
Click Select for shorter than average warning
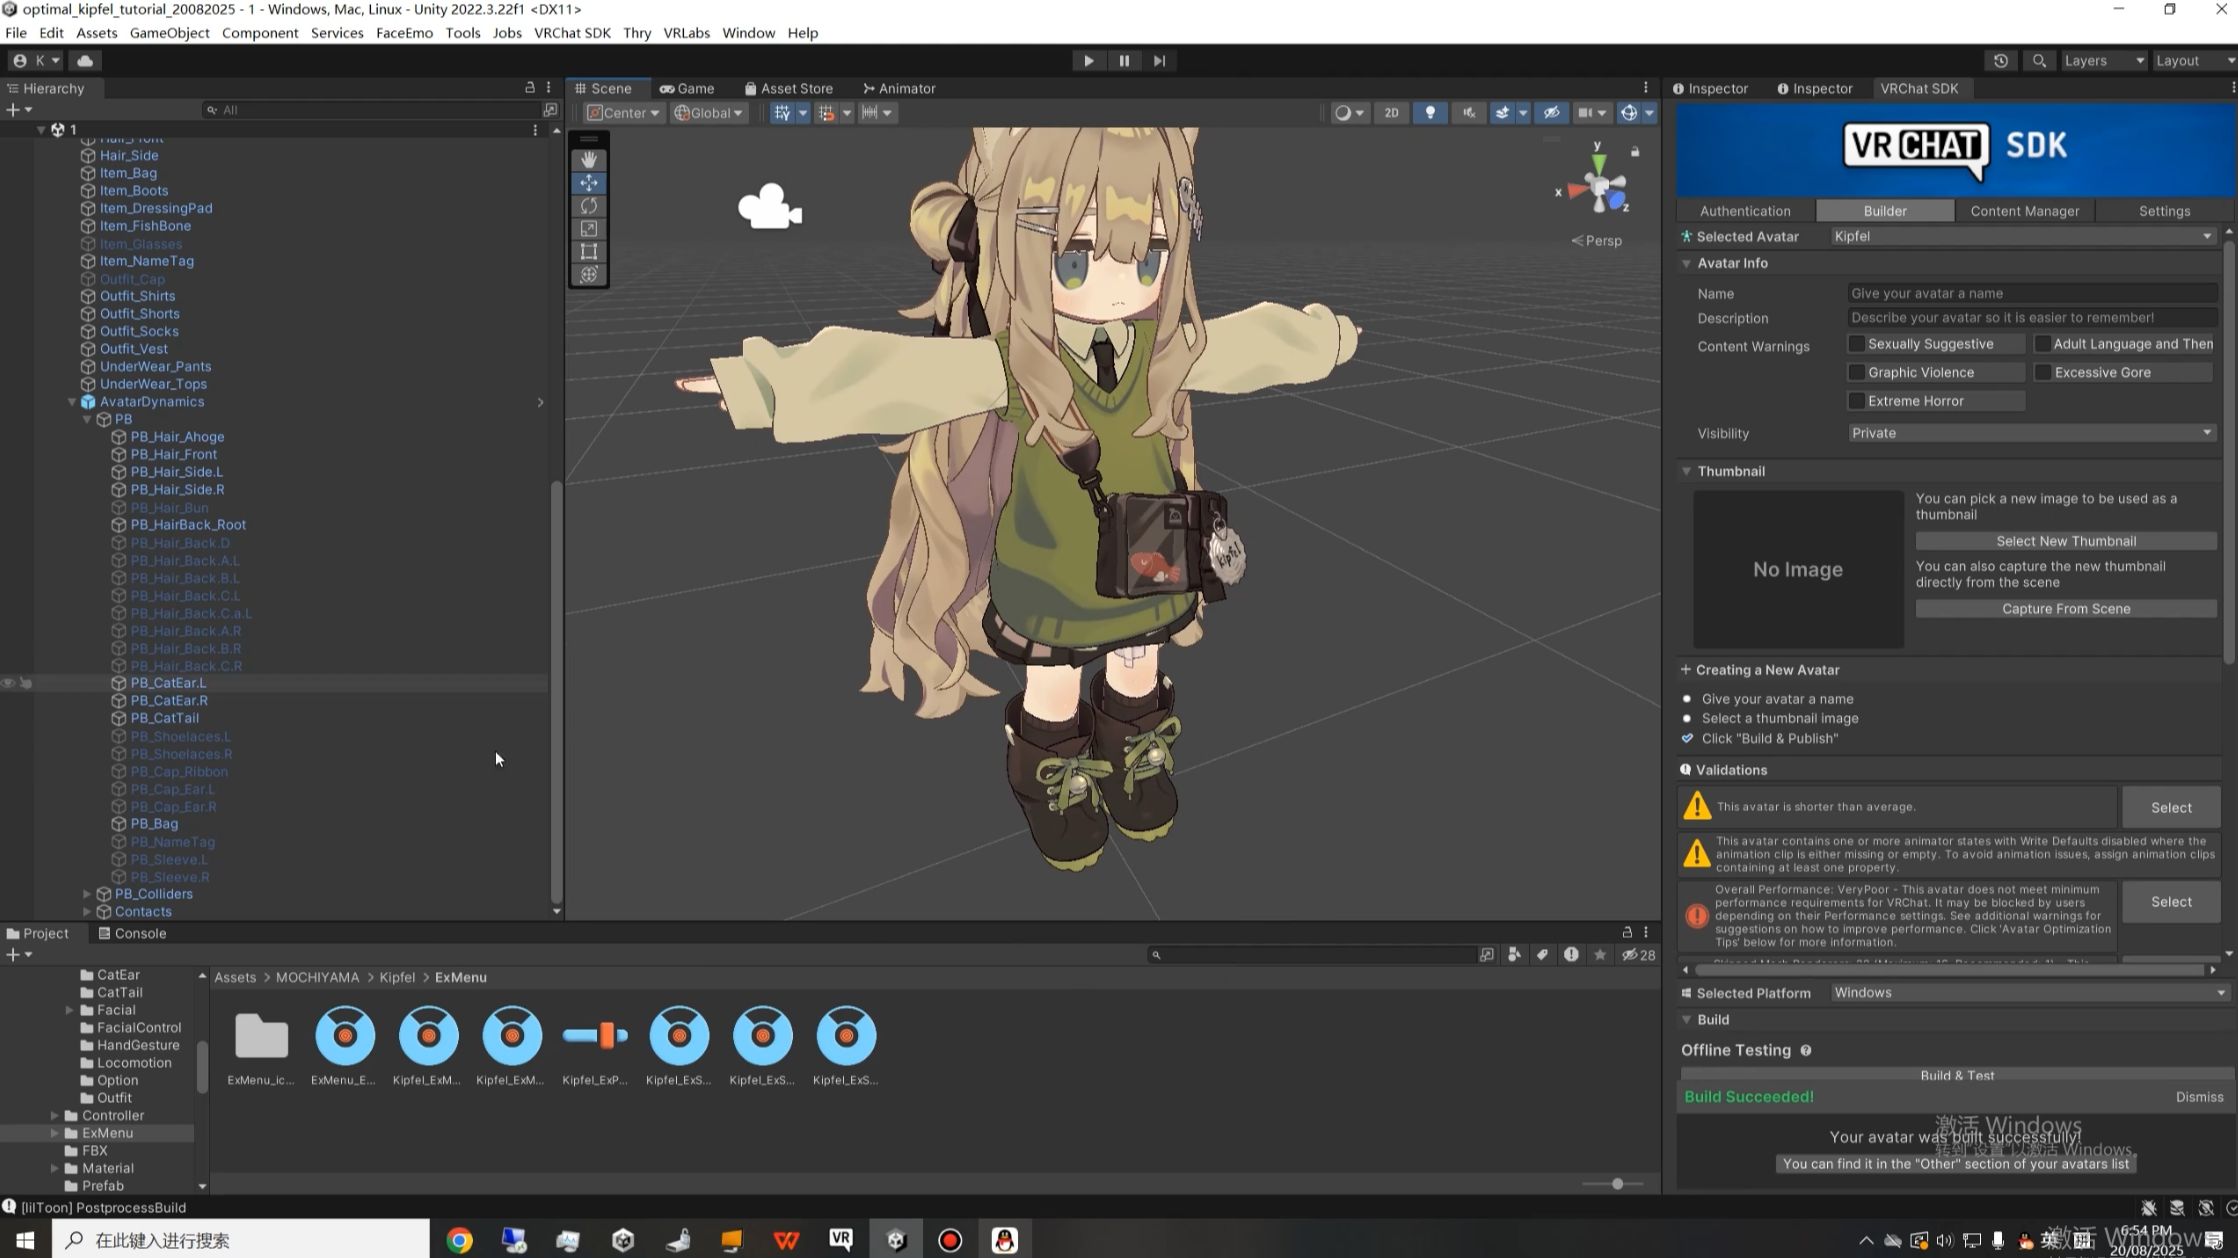click(2171, 808)
